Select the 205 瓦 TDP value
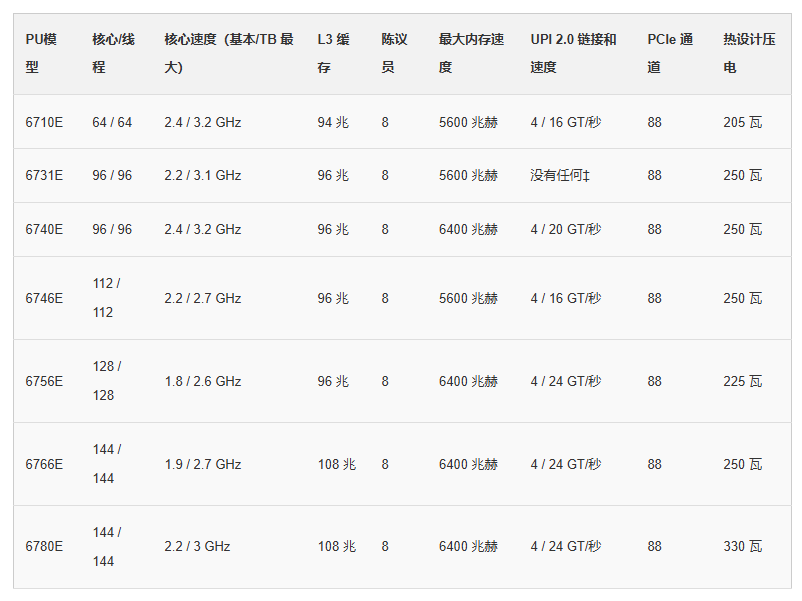 (743, 122)
